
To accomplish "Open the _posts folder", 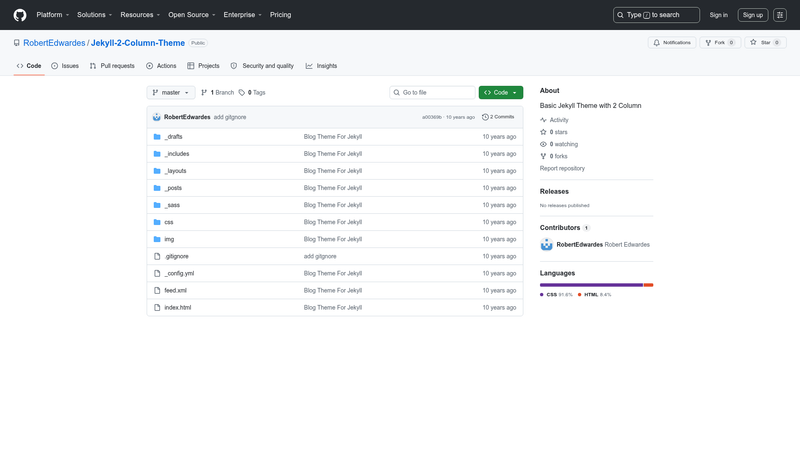I will click(x=173, y=188).
